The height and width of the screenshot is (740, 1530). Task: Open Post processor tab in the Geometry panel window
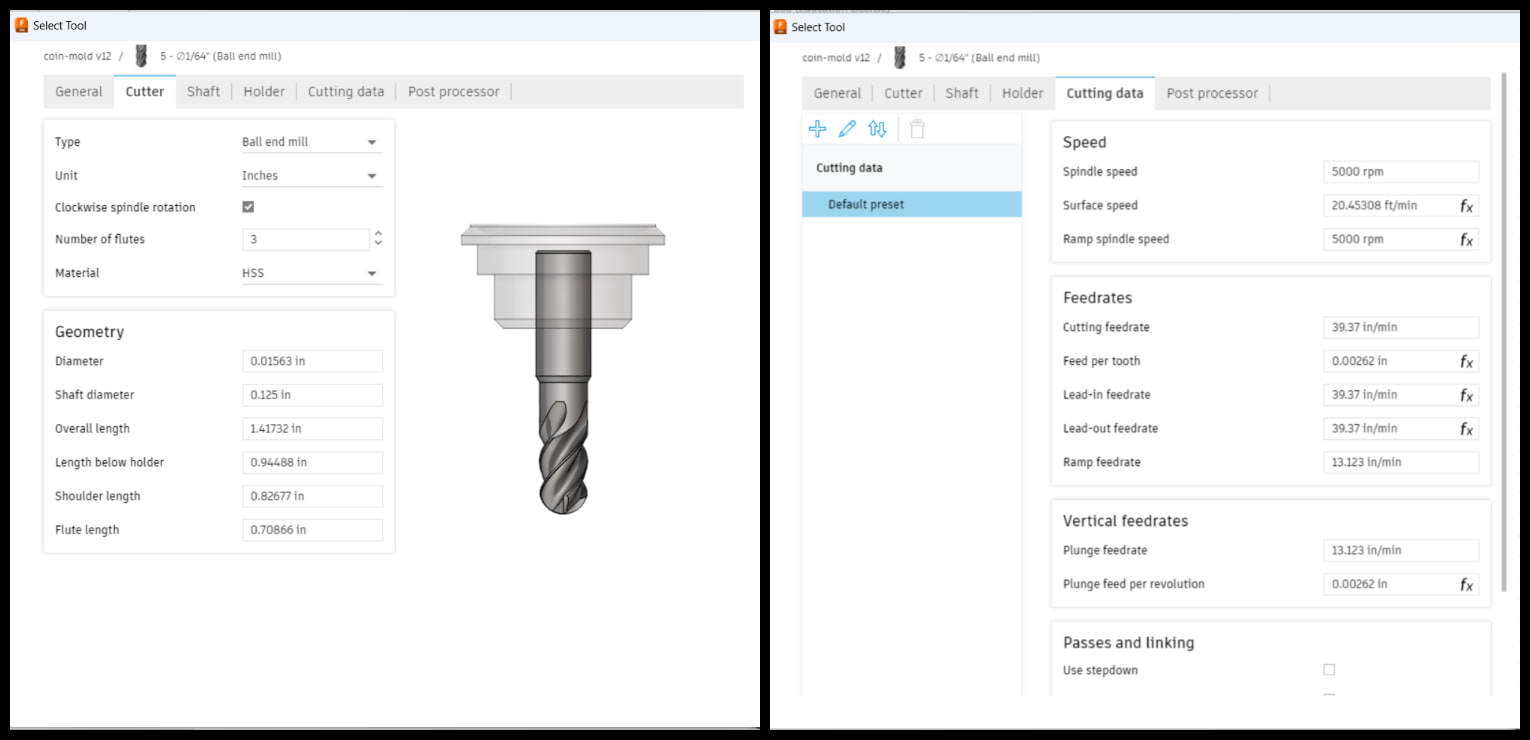click(x=453, y=92)
